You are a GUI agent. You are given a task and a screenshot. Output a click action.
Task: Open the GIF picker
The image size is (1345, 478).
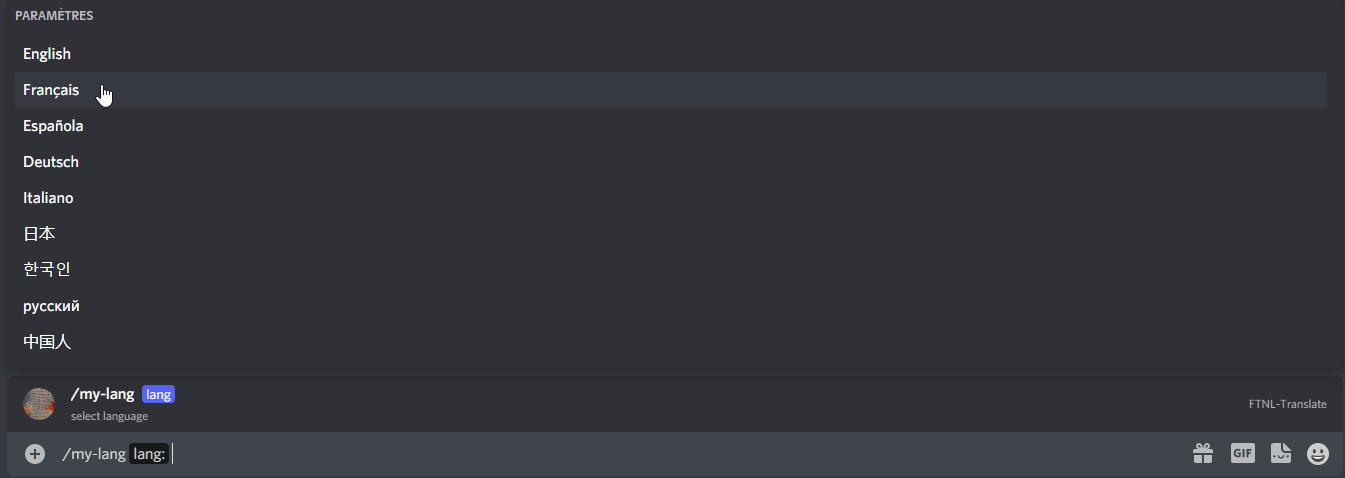click(1242, 453)
